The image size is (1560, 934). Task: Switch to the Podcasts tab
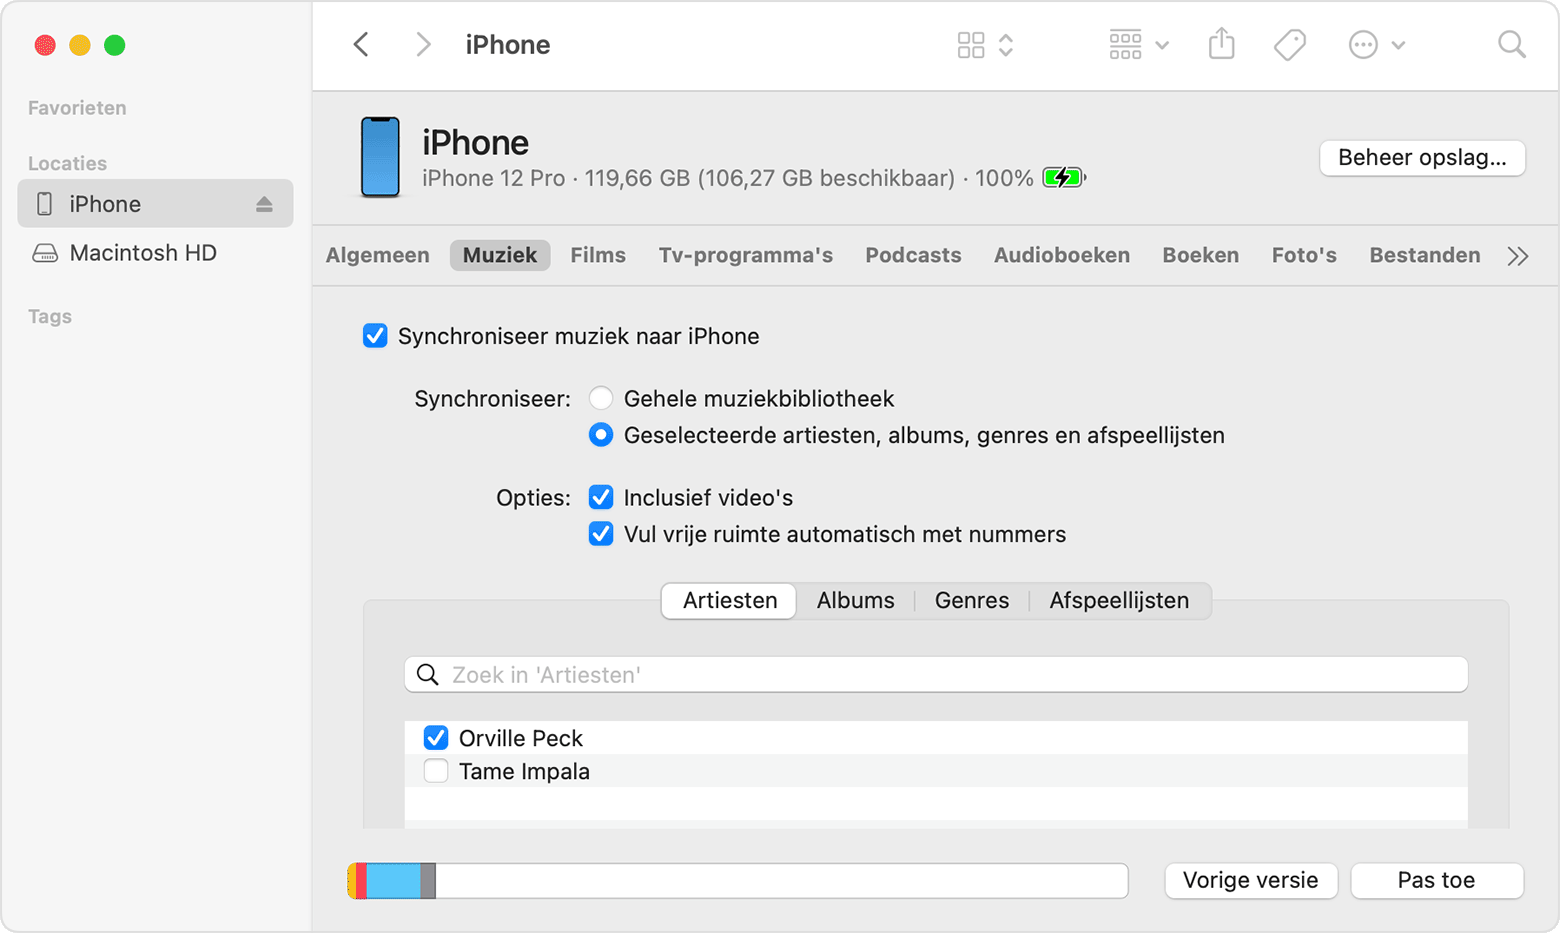[913, 255]
